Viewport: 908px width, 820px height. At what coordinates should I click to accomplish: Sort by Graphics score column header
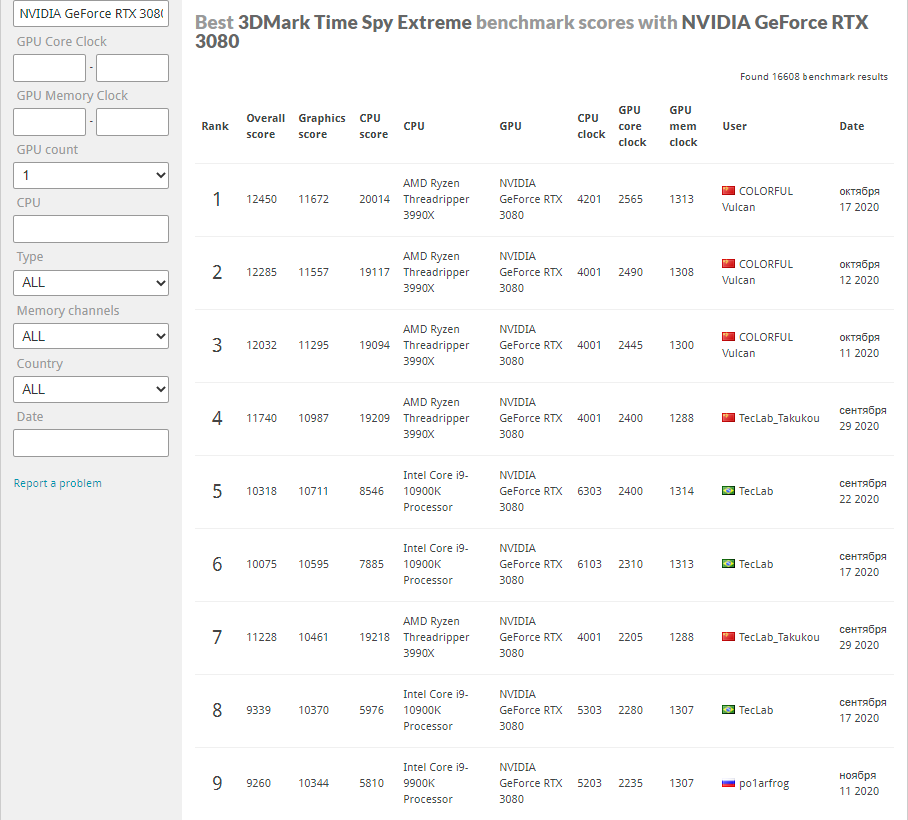[x=321, y=126]
